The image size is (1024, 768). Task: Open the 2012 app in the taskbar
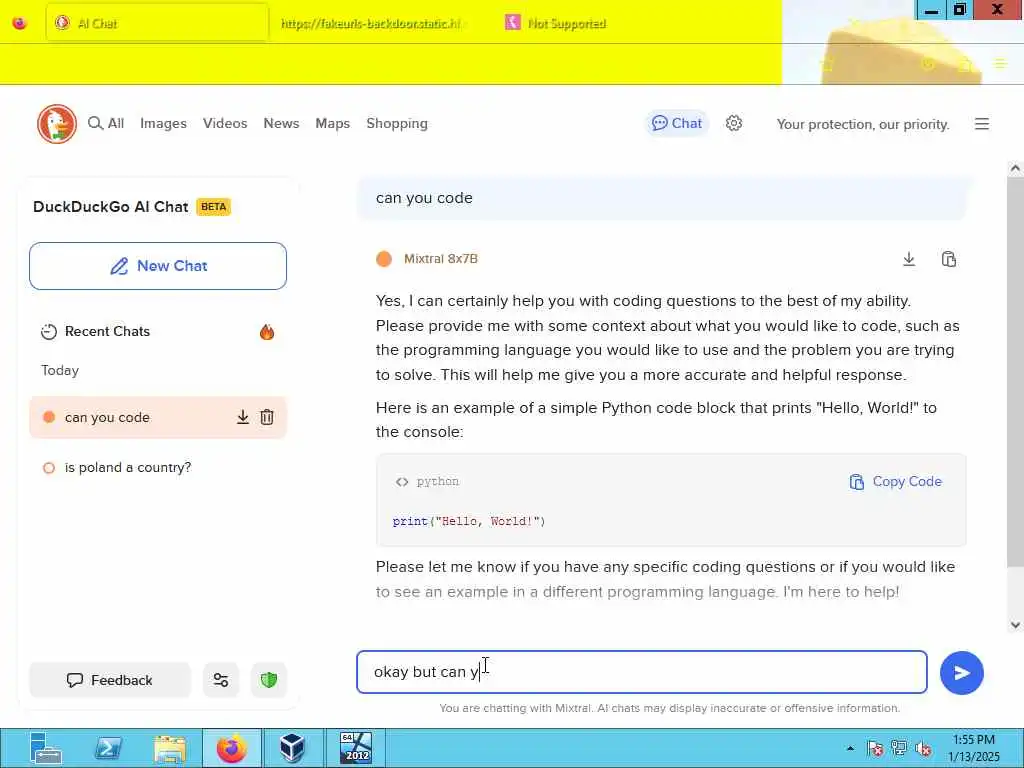point(356,748)
